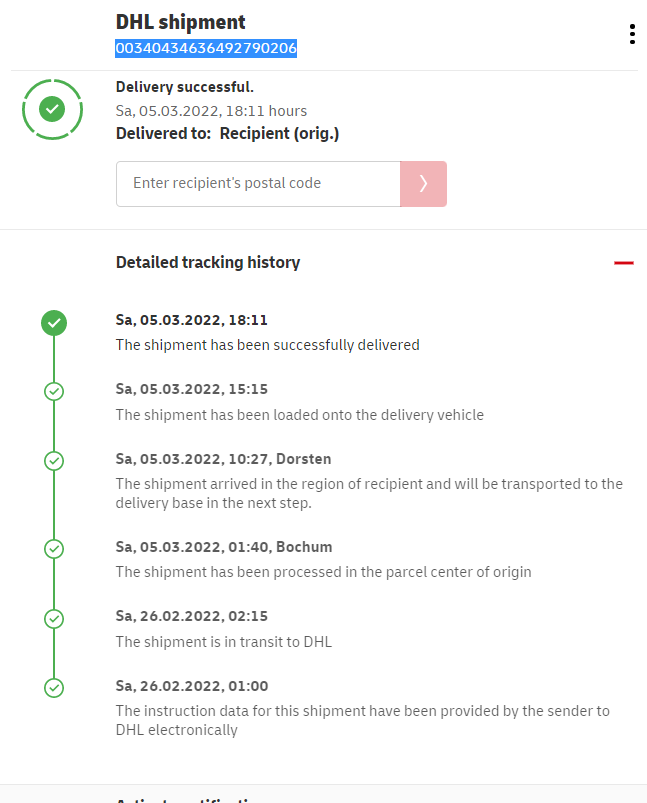
Task: Click the filled green delivered checkmark icon
Action: coord(54,322)
